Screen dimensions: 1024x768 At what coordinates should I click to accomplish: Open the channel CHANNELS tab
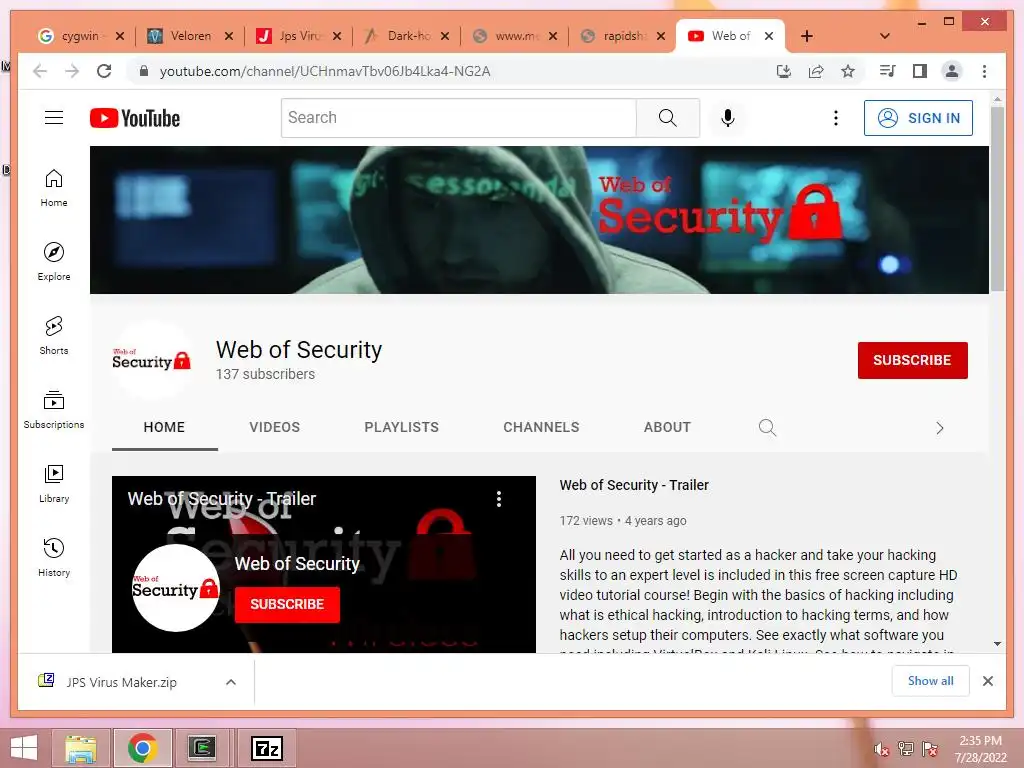pos(541,427)
